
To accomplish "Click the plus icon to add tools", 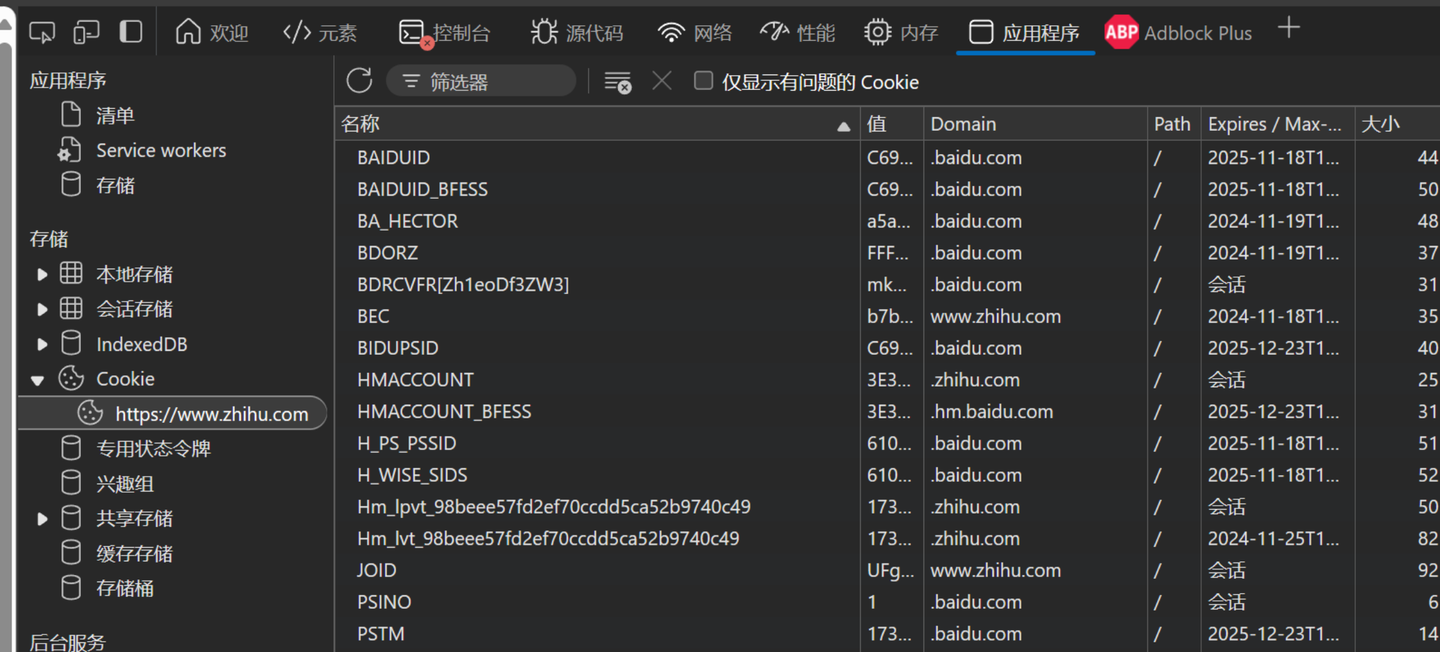I will (x=1289, y=28).
